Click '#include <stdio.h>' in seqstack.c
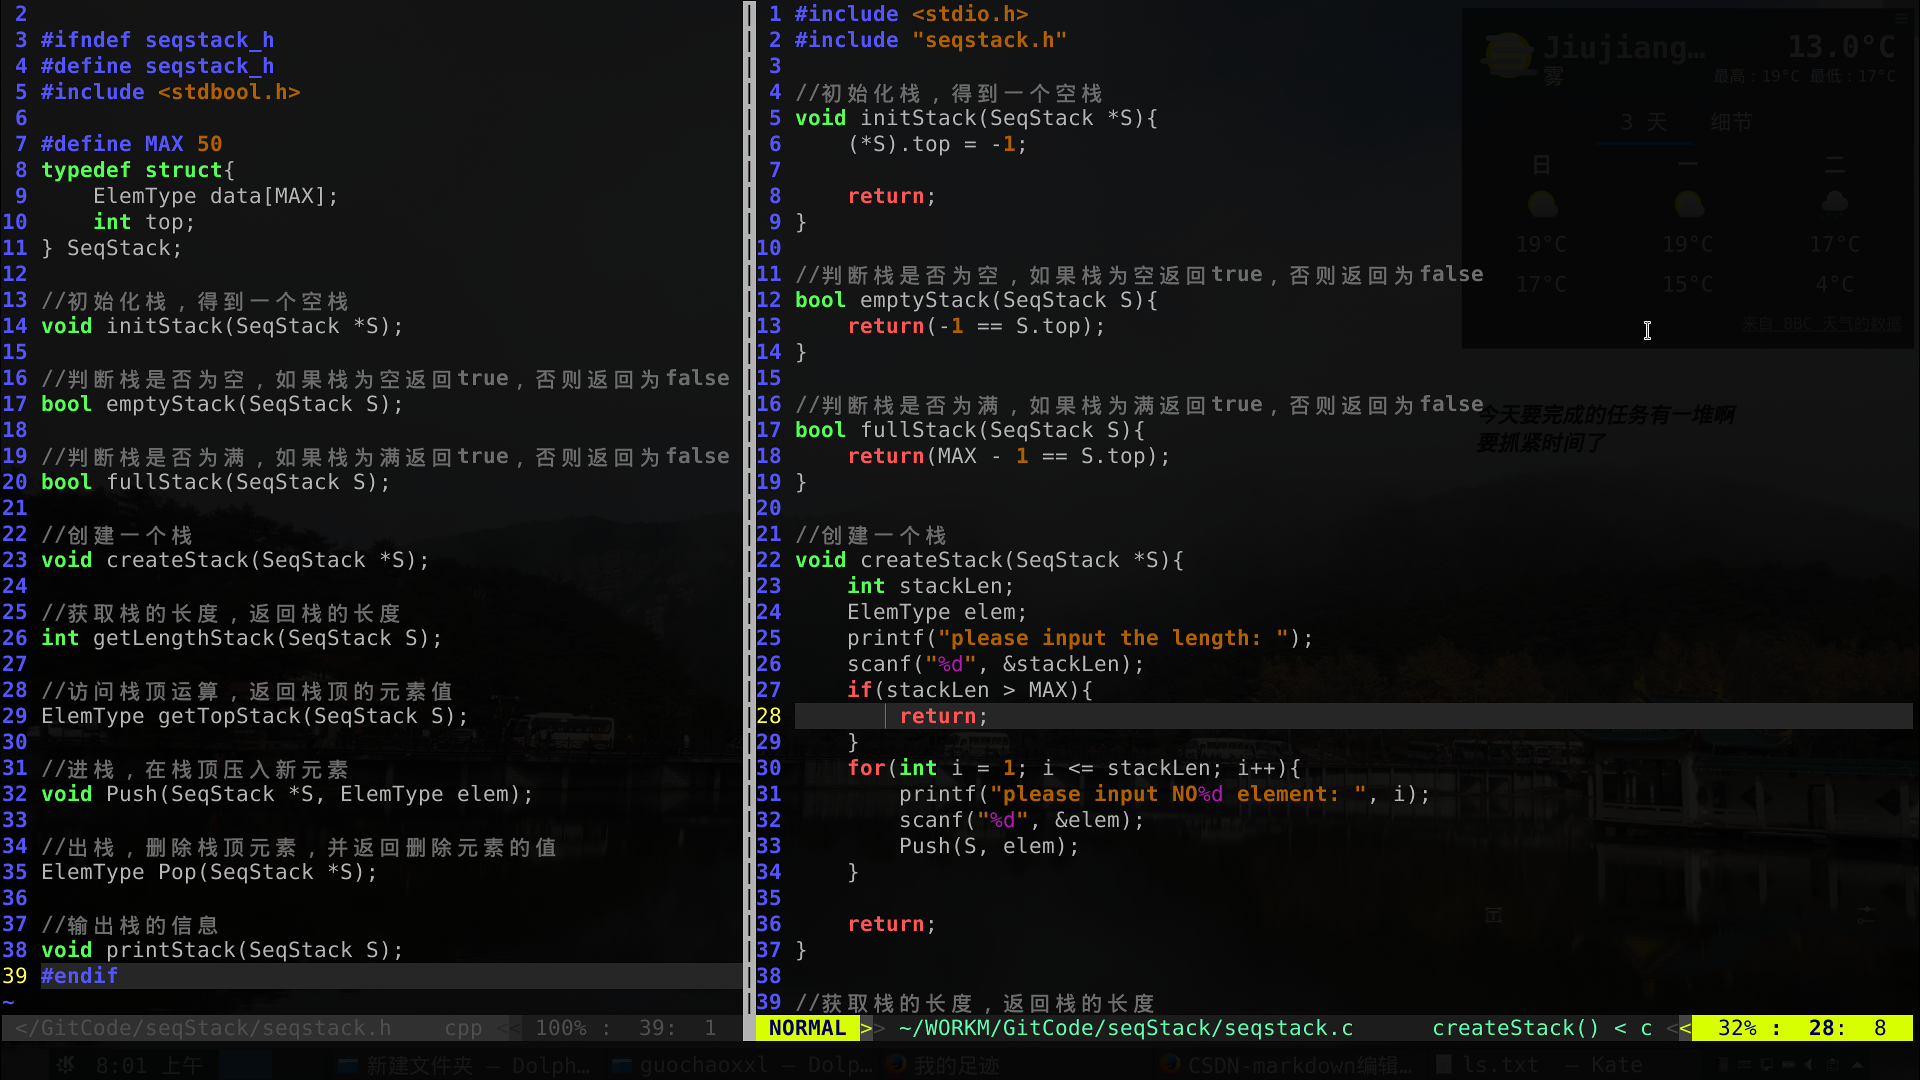 point(912,14)
